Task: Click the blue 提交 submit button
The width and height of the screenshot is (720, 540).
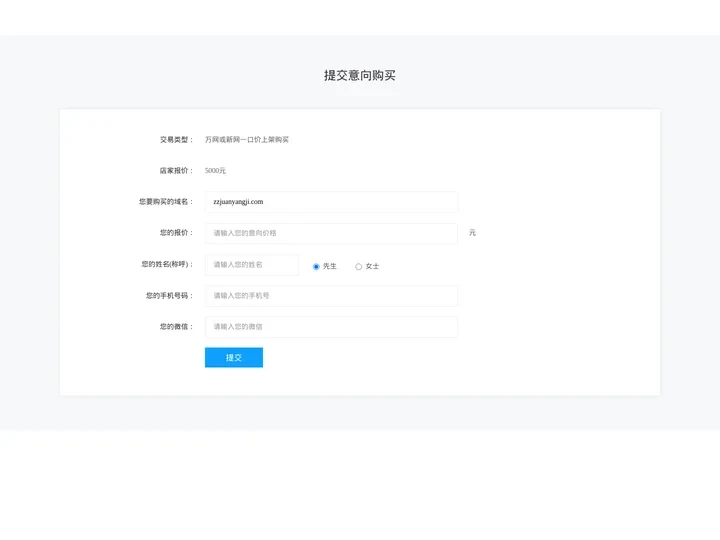Action: point(234,357)
